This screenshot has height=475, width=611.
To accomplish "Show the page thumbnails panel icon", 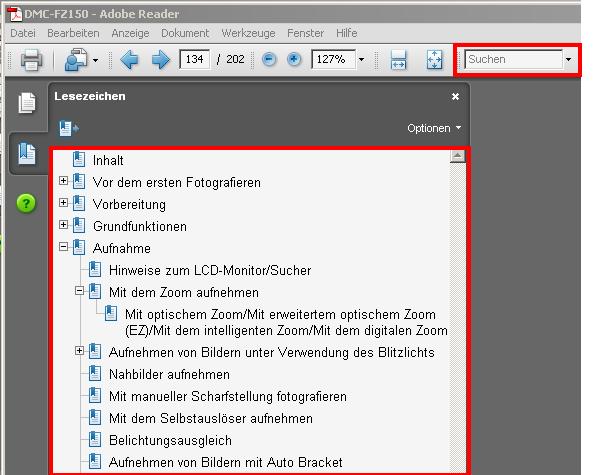I will tap(26, 104).
